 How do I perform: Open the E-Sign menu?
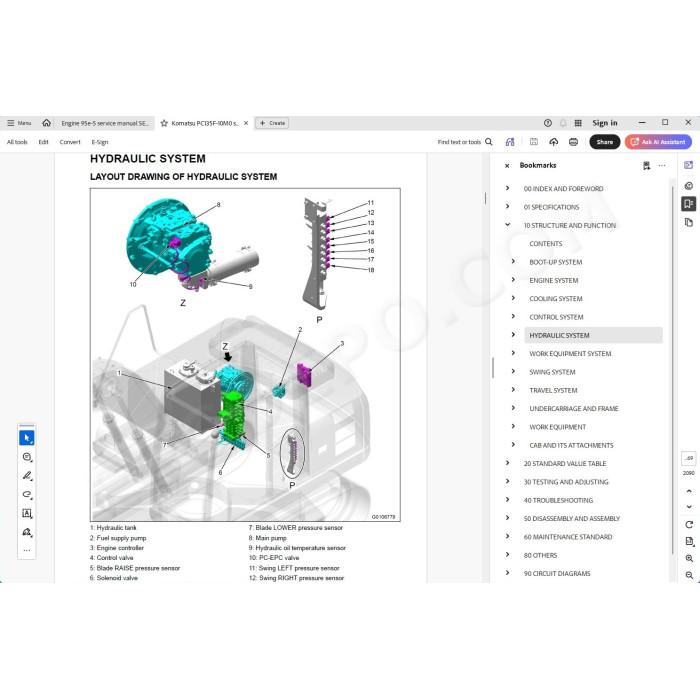[x=100, y=142]
